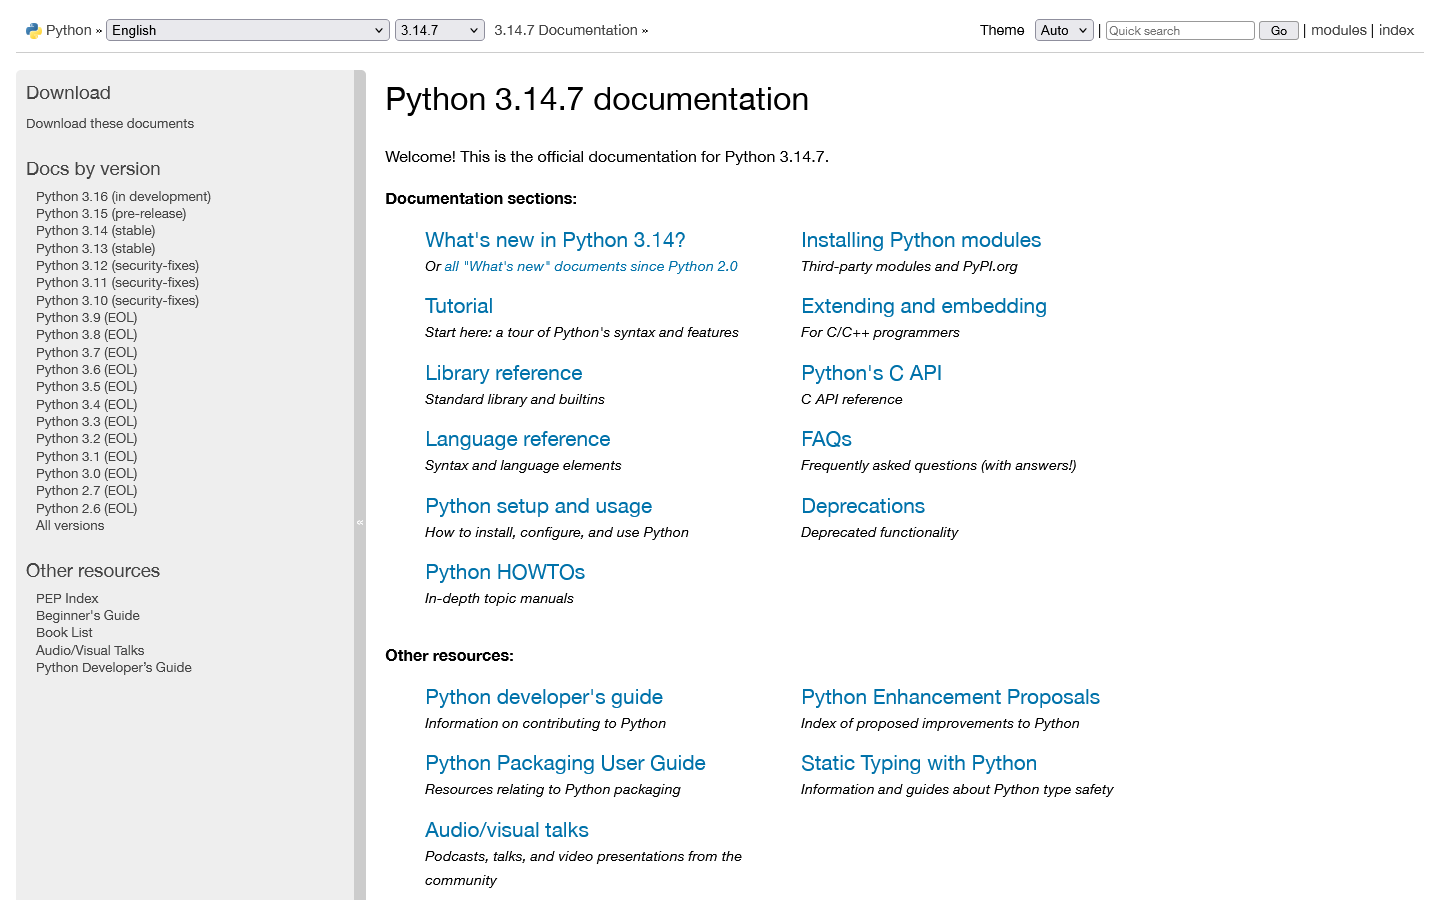
Task: Open Installing Python modules
Action: click(921, 240)
